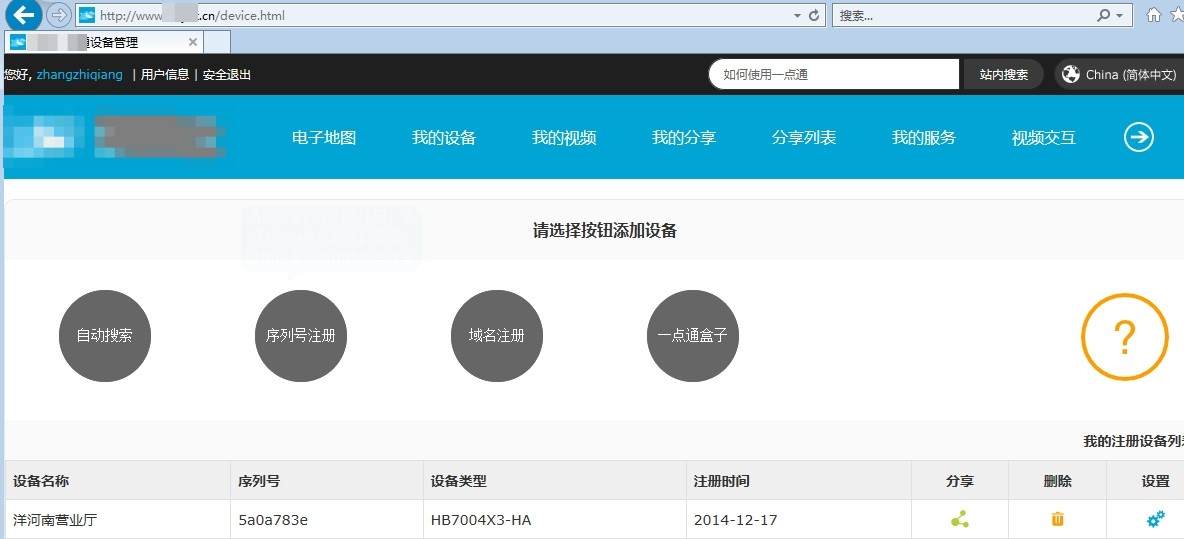Open the 我的设备 navigation tab
Screen dimensions: 1184x539
point(444,138)
